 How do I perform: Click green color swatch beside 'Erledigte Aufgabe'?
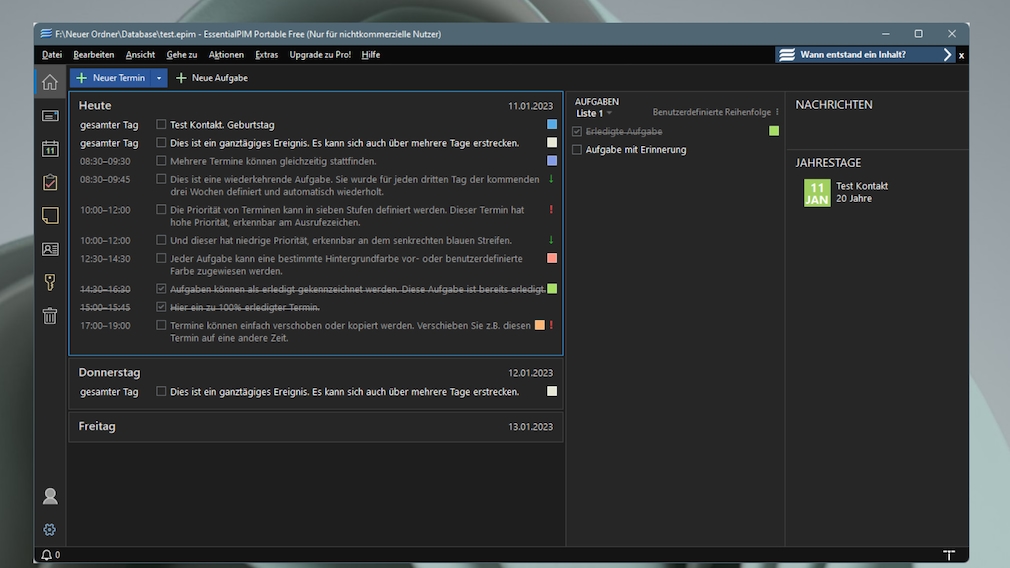(774, 131)
